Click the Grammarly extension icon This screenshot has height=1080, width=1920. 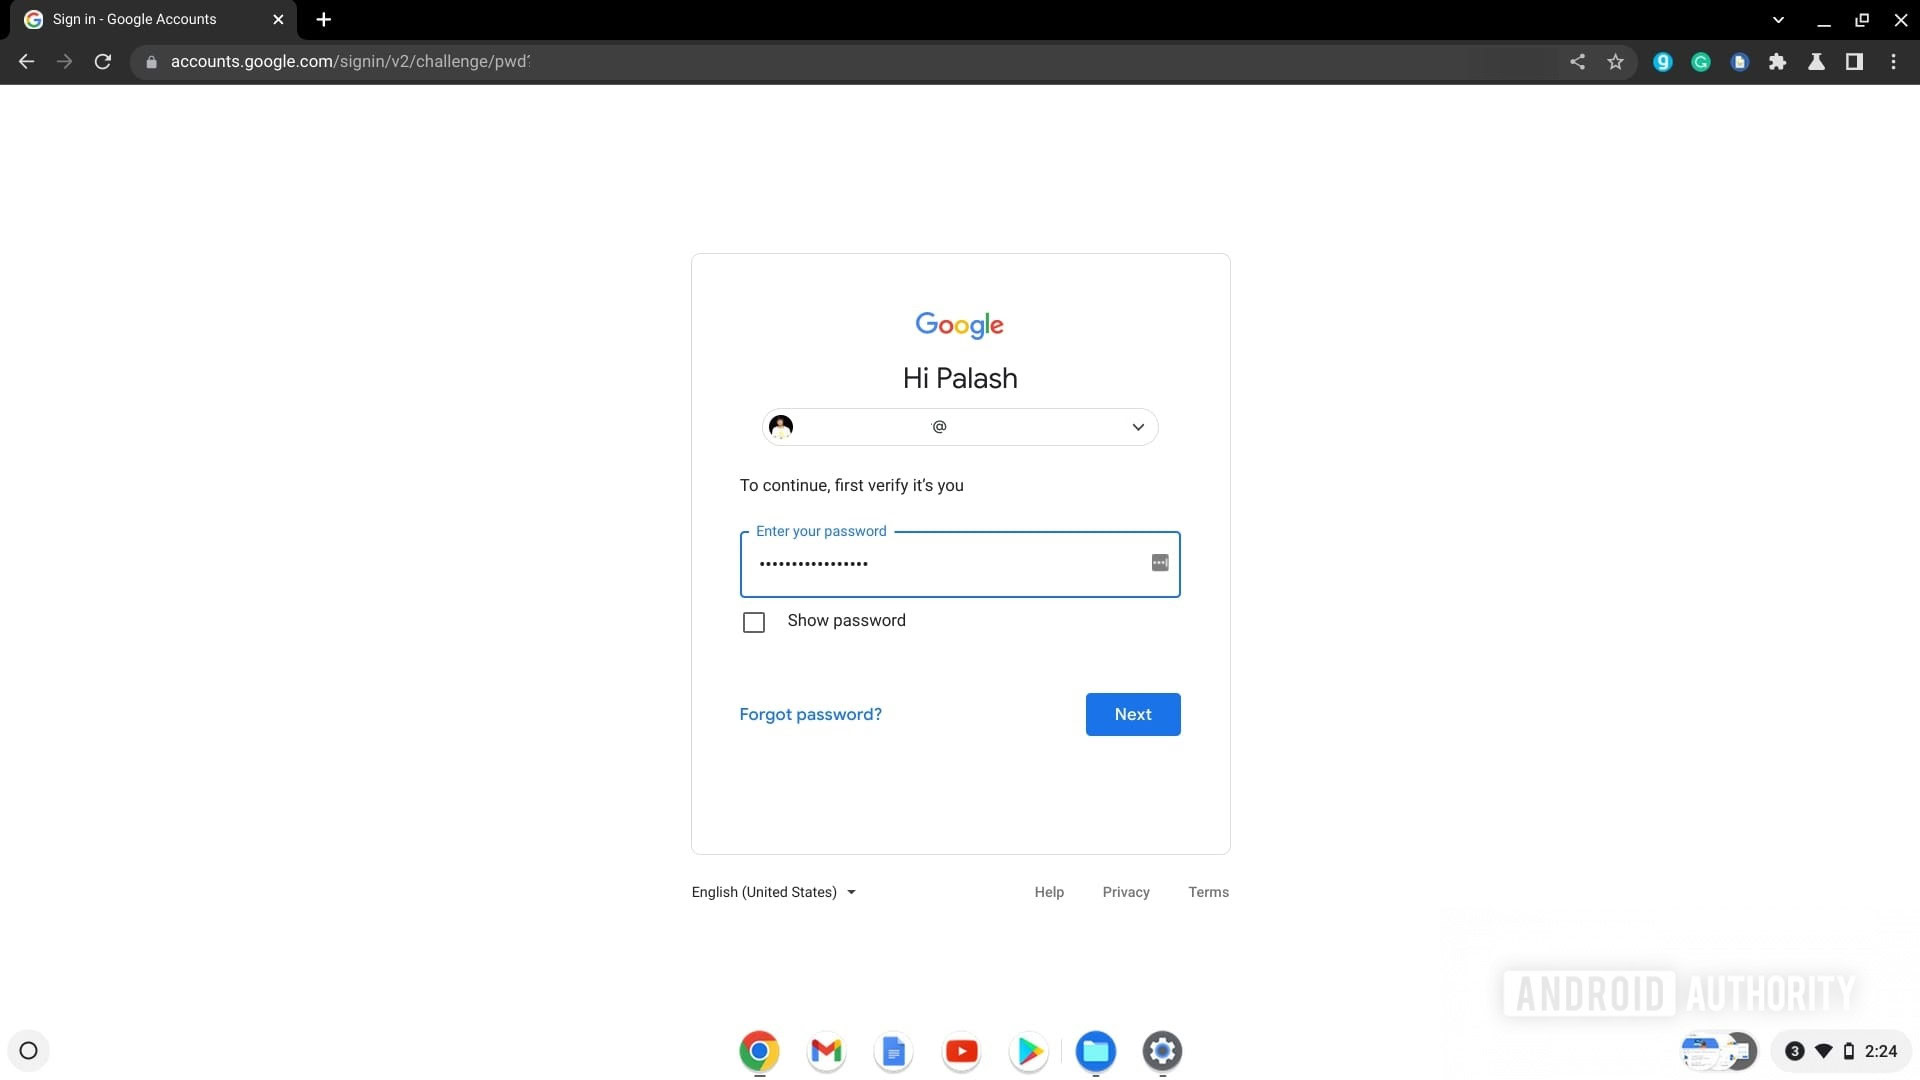click(1700, 62)
